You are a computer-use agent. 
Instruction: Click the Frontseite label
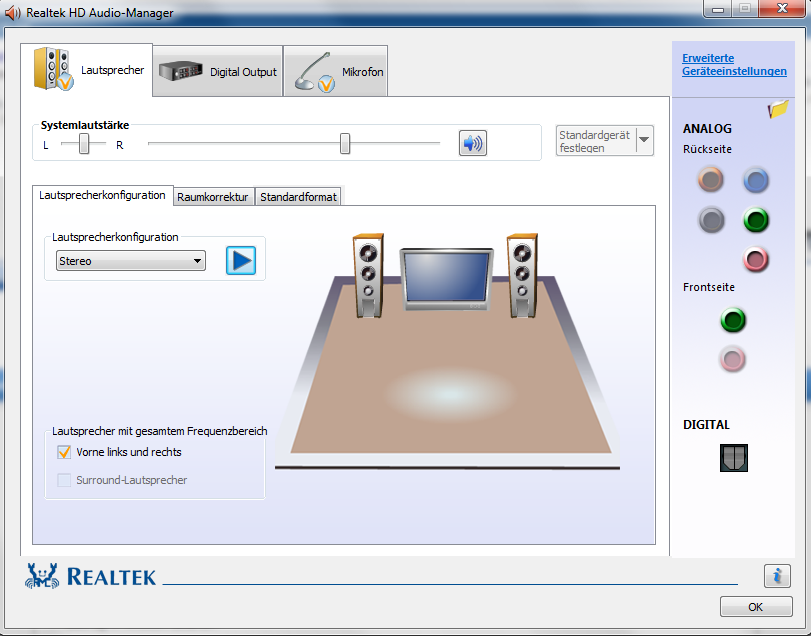click(709, 287)
